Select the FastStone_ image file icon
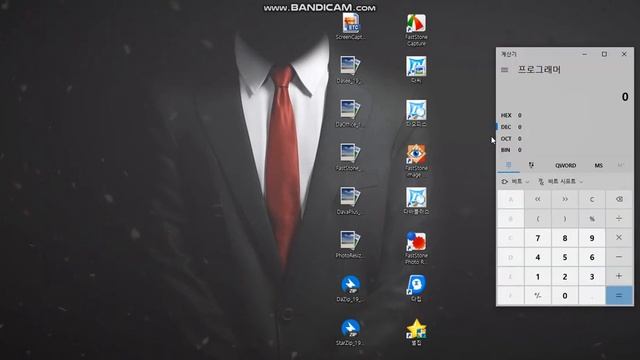 350,157
